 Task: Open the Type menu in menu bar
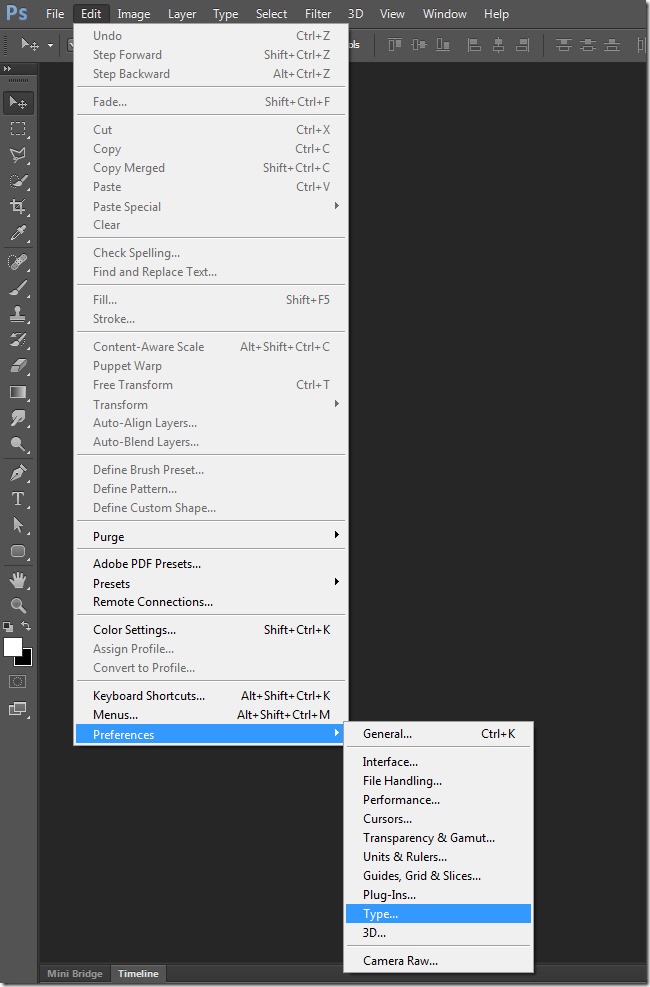point(225,13)
